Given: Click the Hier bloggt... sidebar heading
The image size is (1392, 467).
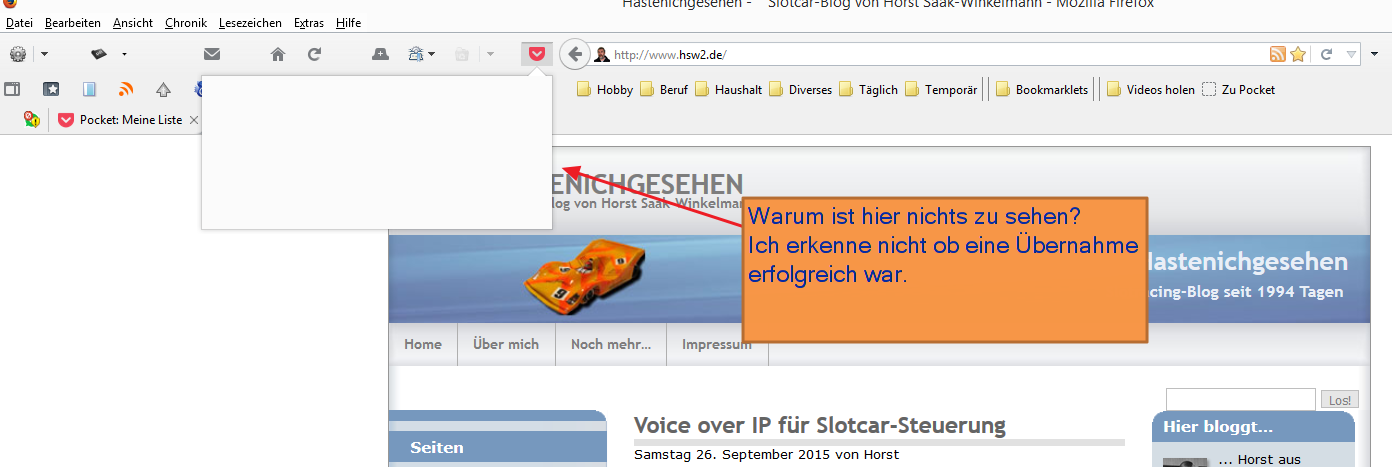Looking at the screenshot, I should 1217,427.
